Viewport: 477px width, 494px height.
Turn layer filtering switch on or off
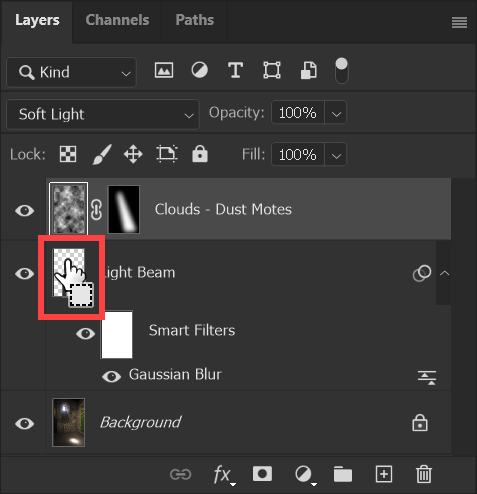coord(341,71)
